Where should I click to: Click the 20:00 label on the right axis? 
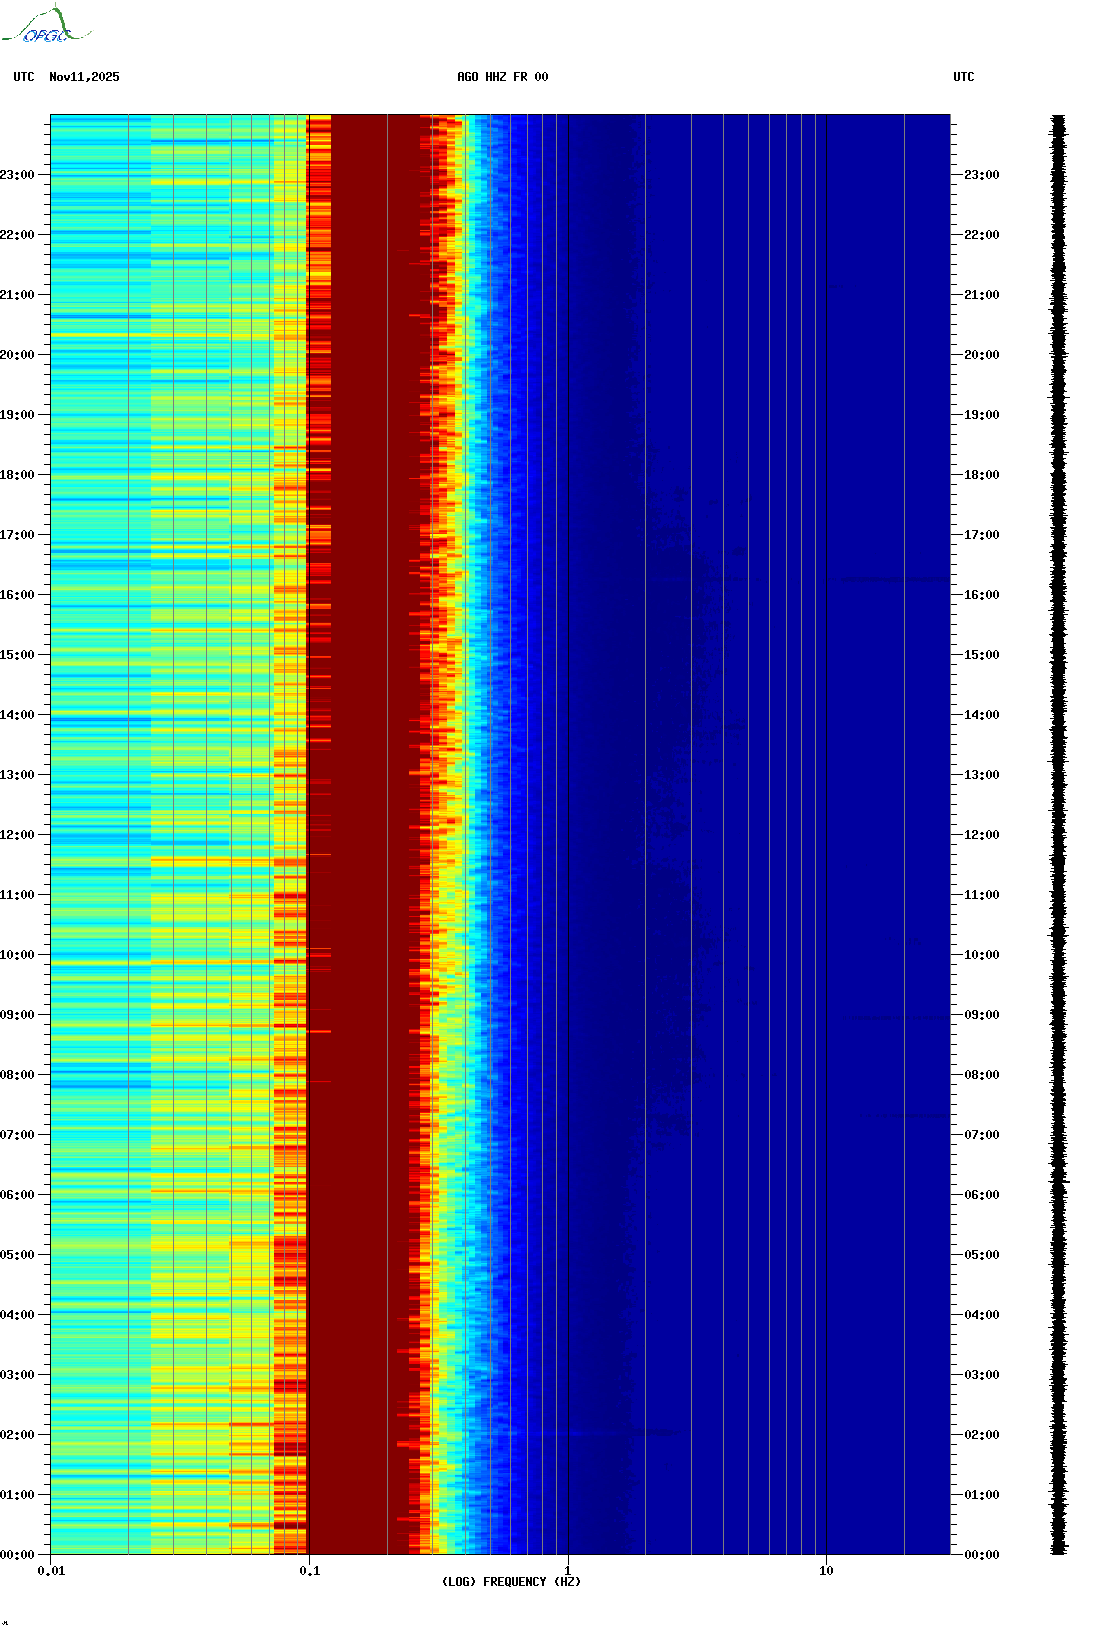[982, 355]
